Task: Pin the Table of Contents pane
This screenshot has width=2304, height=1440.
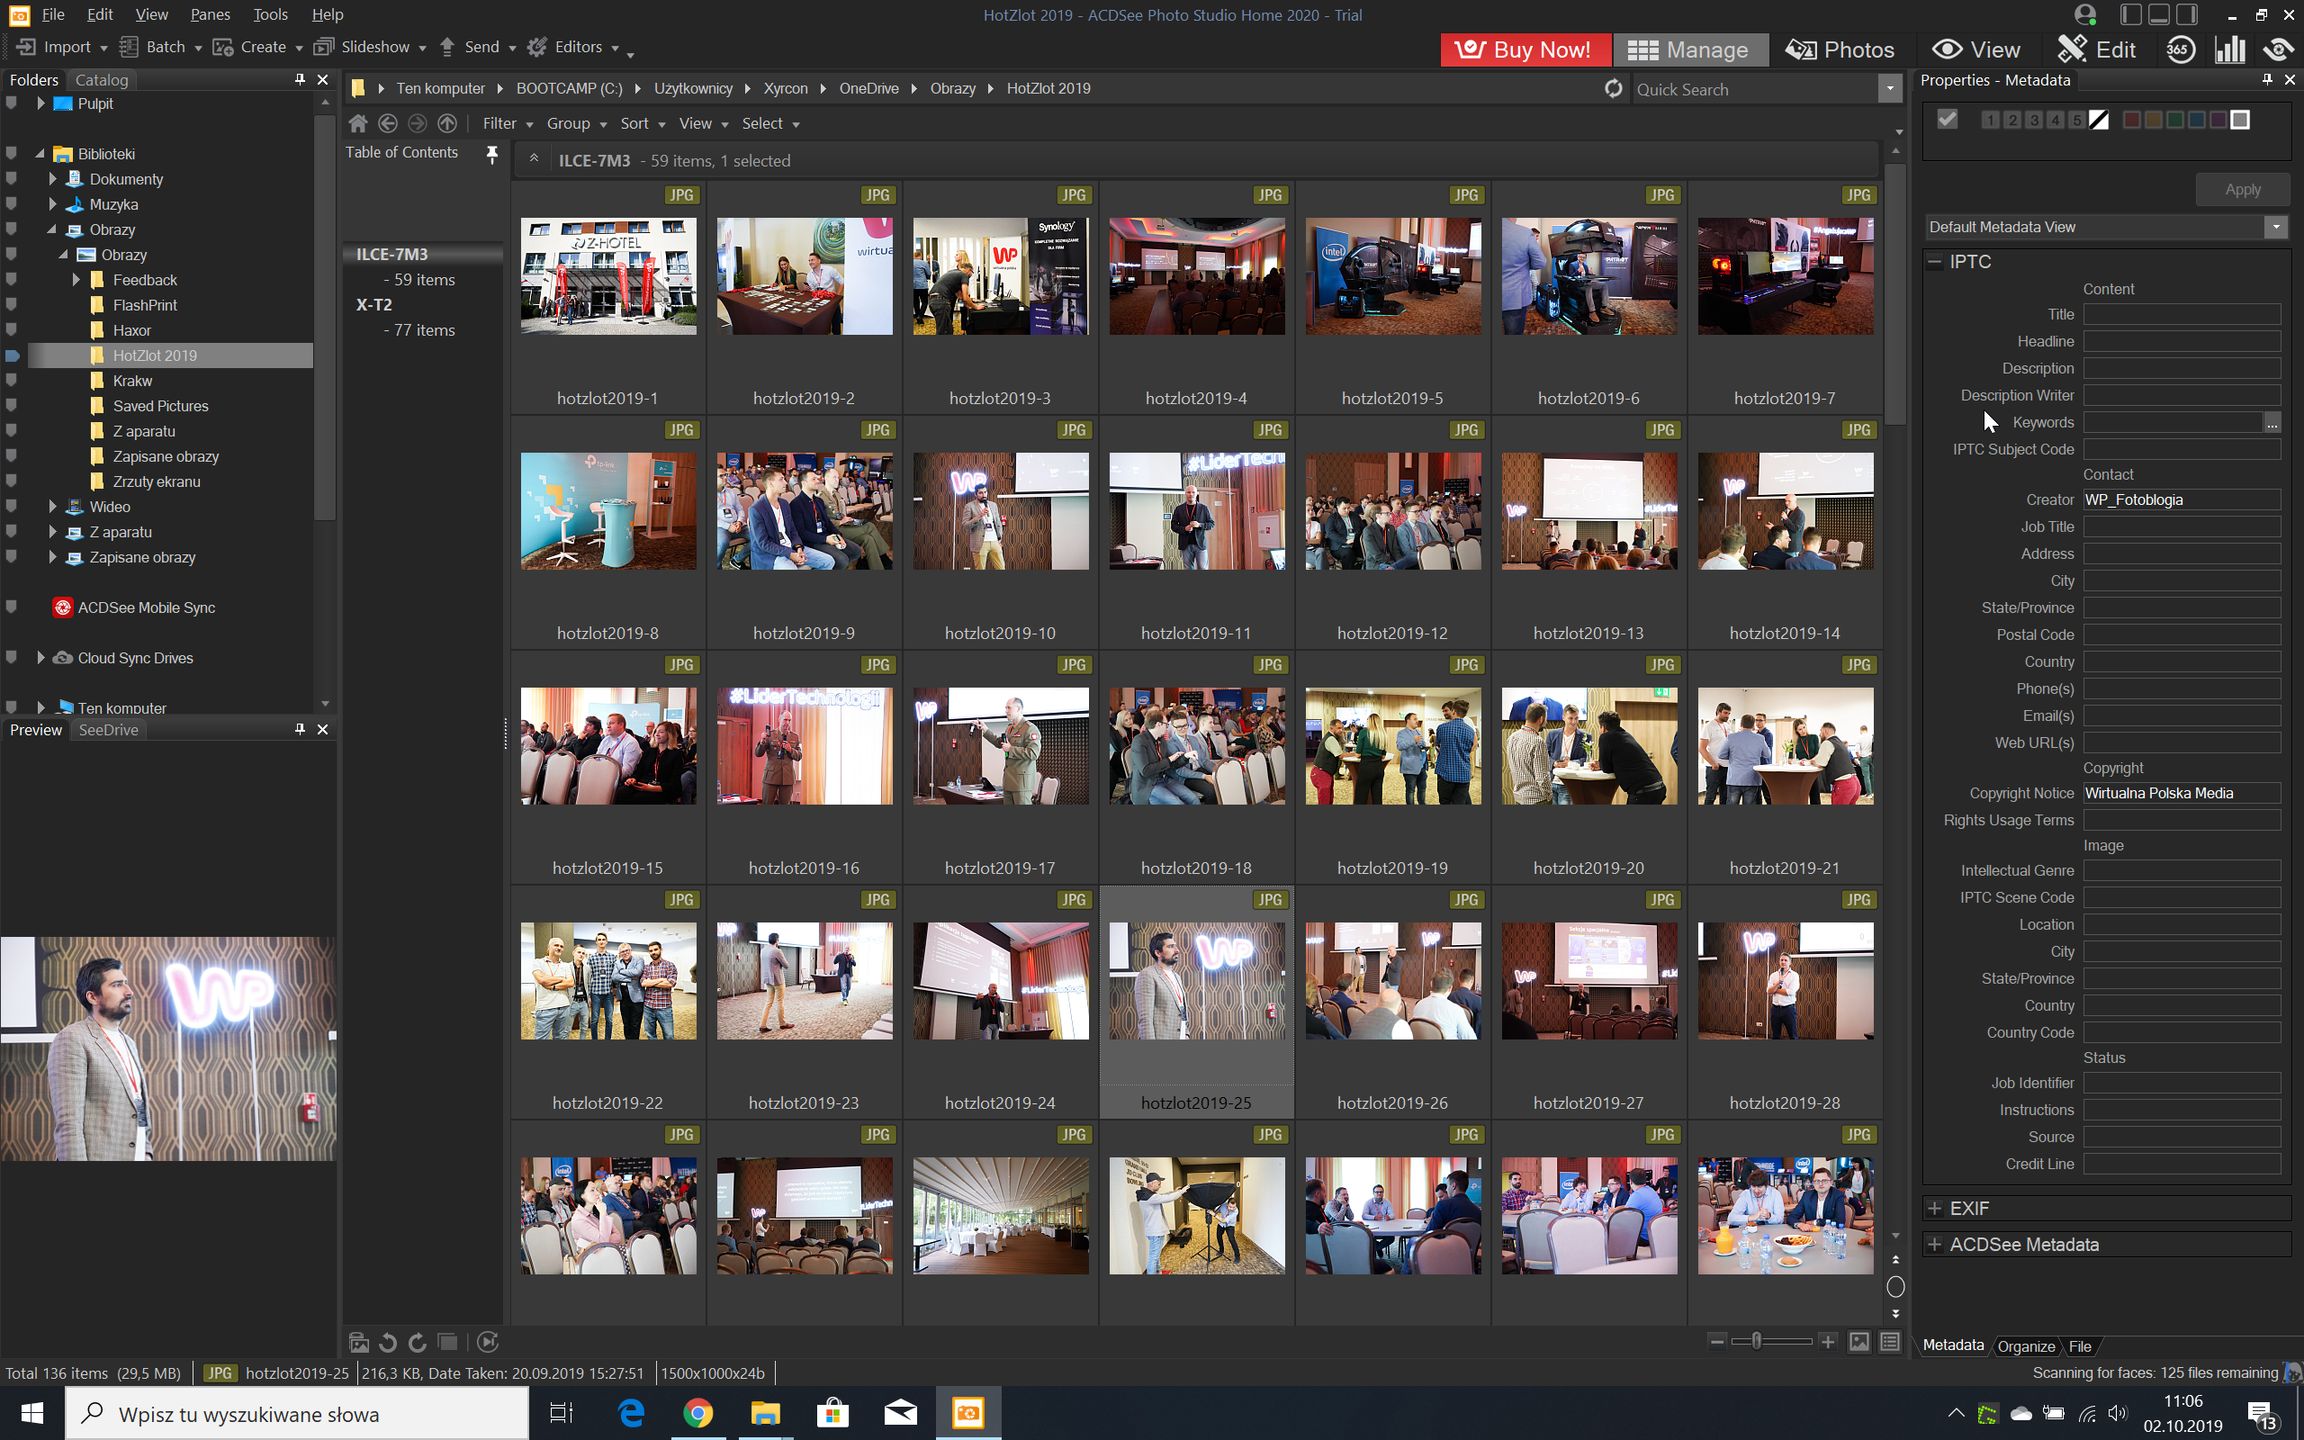Action: coord(491,153)
